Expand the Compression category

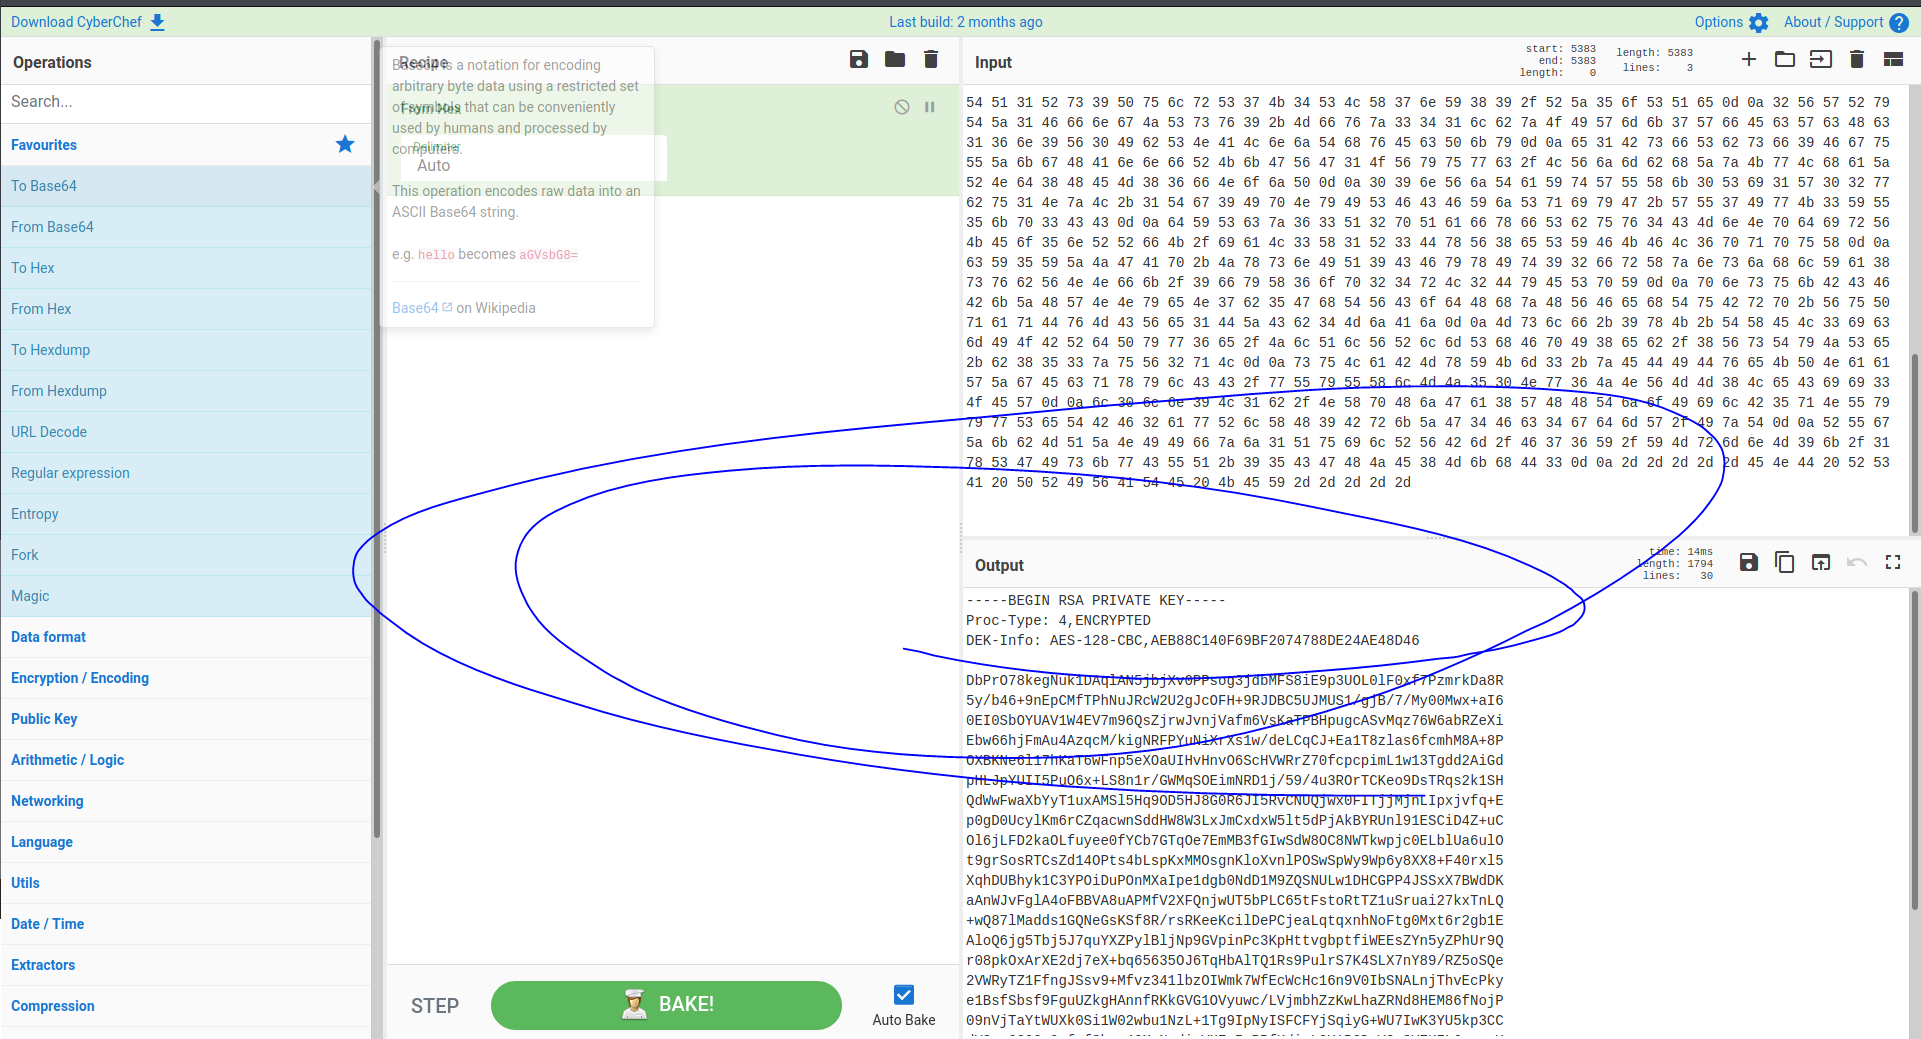point(186,1006)
